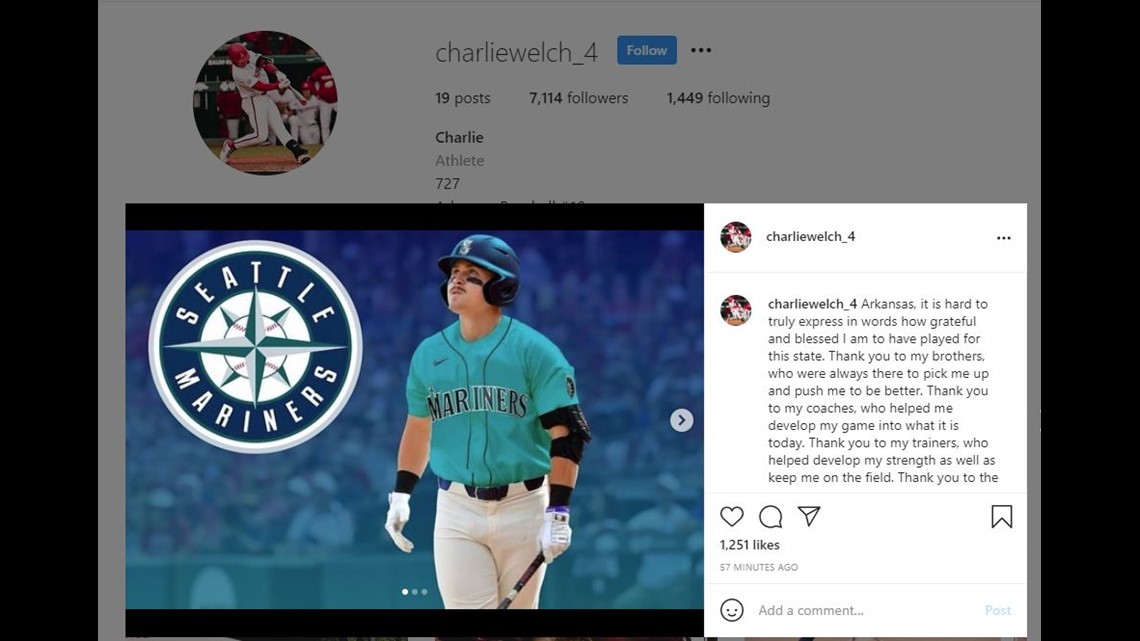
Task: View the 7,114 followers list
Action: (578, 98)
